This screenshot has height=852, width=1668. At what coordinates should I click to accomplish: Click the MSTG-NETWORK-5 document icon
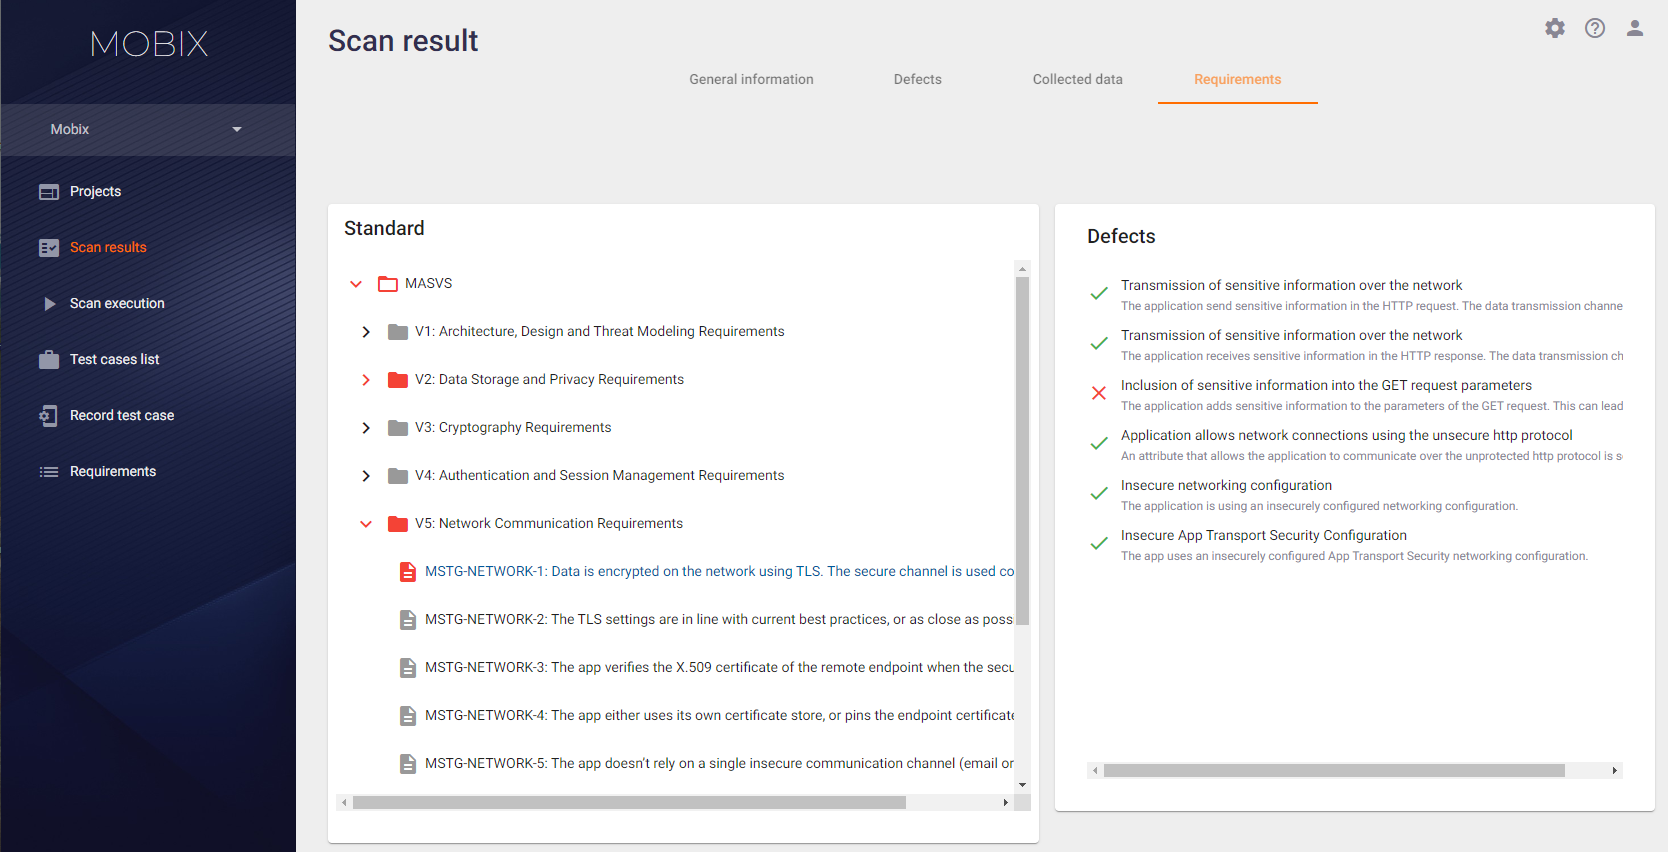point(408,764)
